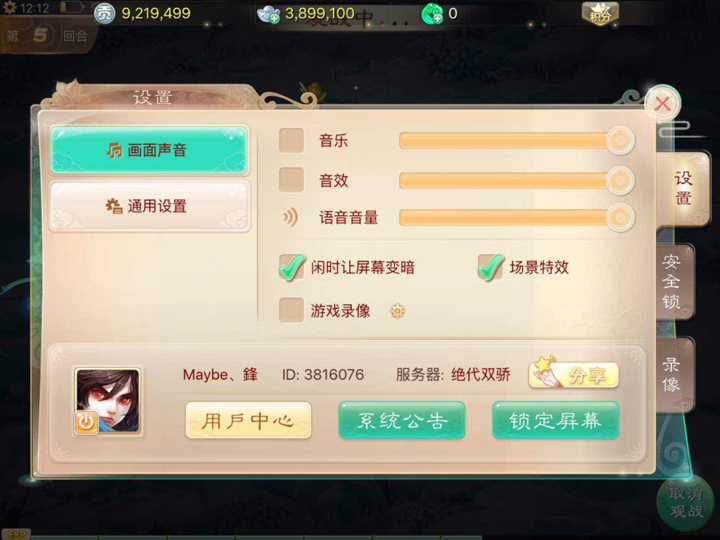Open 用户中心 user center

248,420
